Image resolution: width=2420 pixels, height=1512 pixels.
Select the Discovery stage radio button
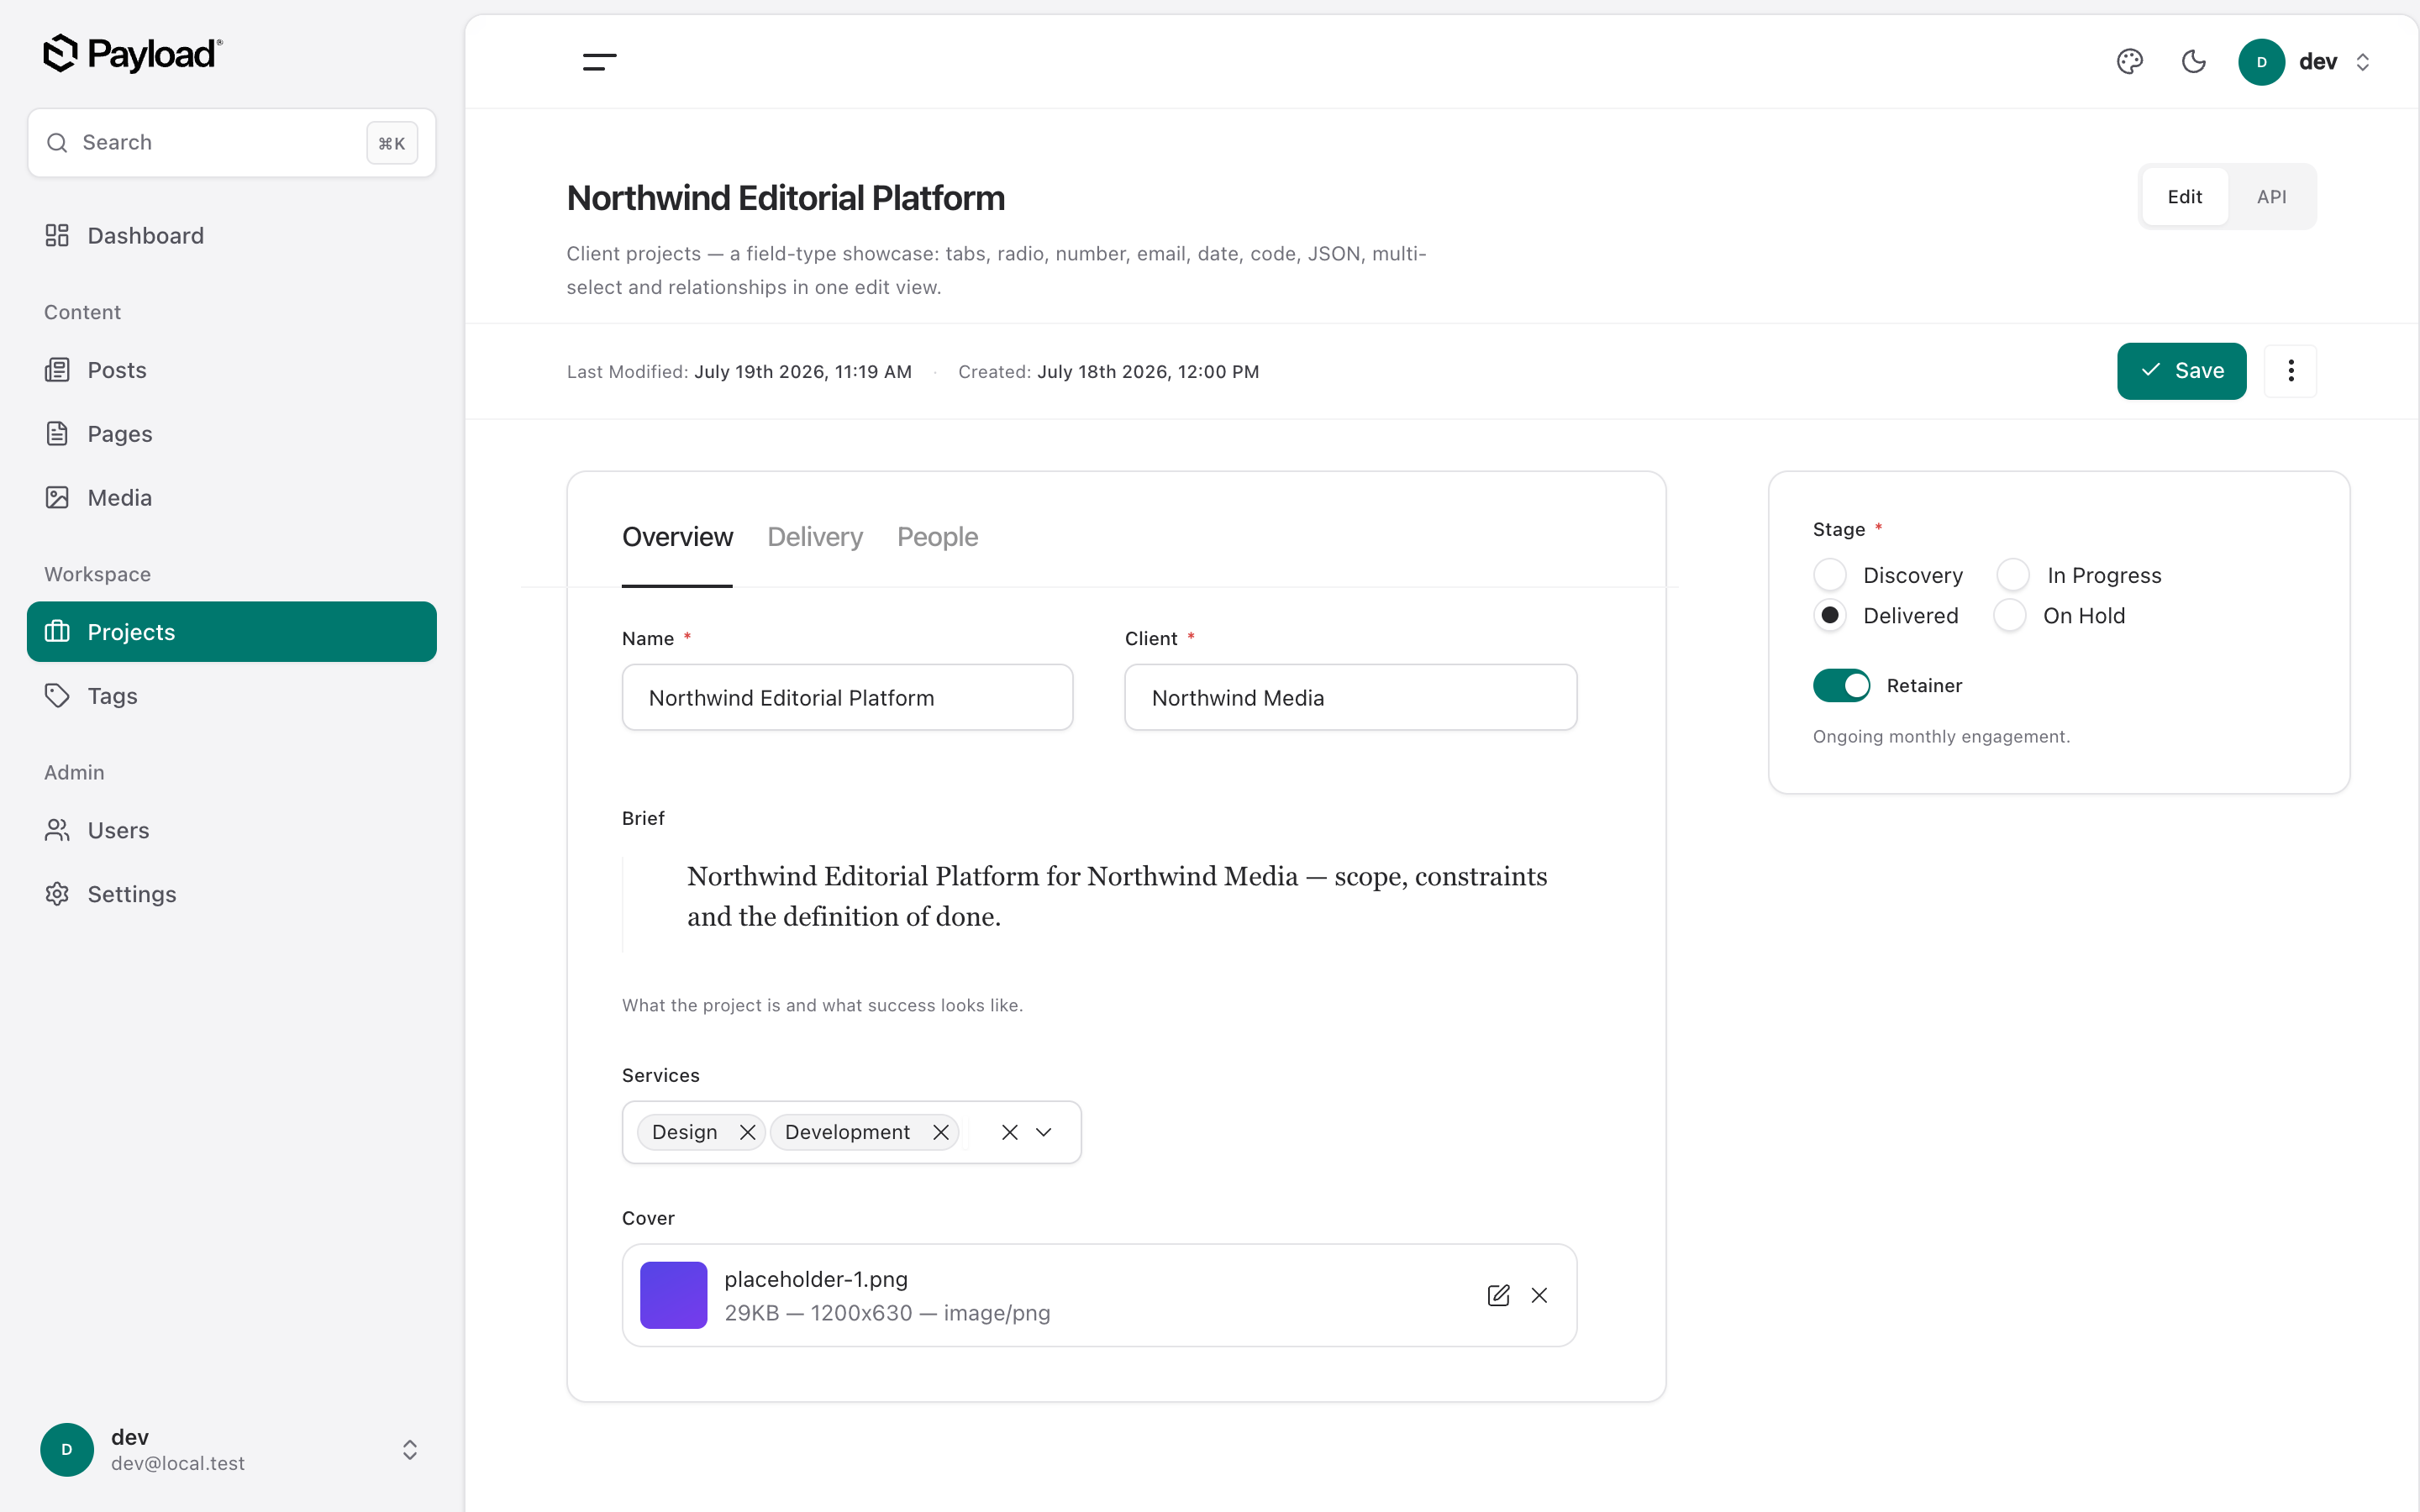(1830, 575)
